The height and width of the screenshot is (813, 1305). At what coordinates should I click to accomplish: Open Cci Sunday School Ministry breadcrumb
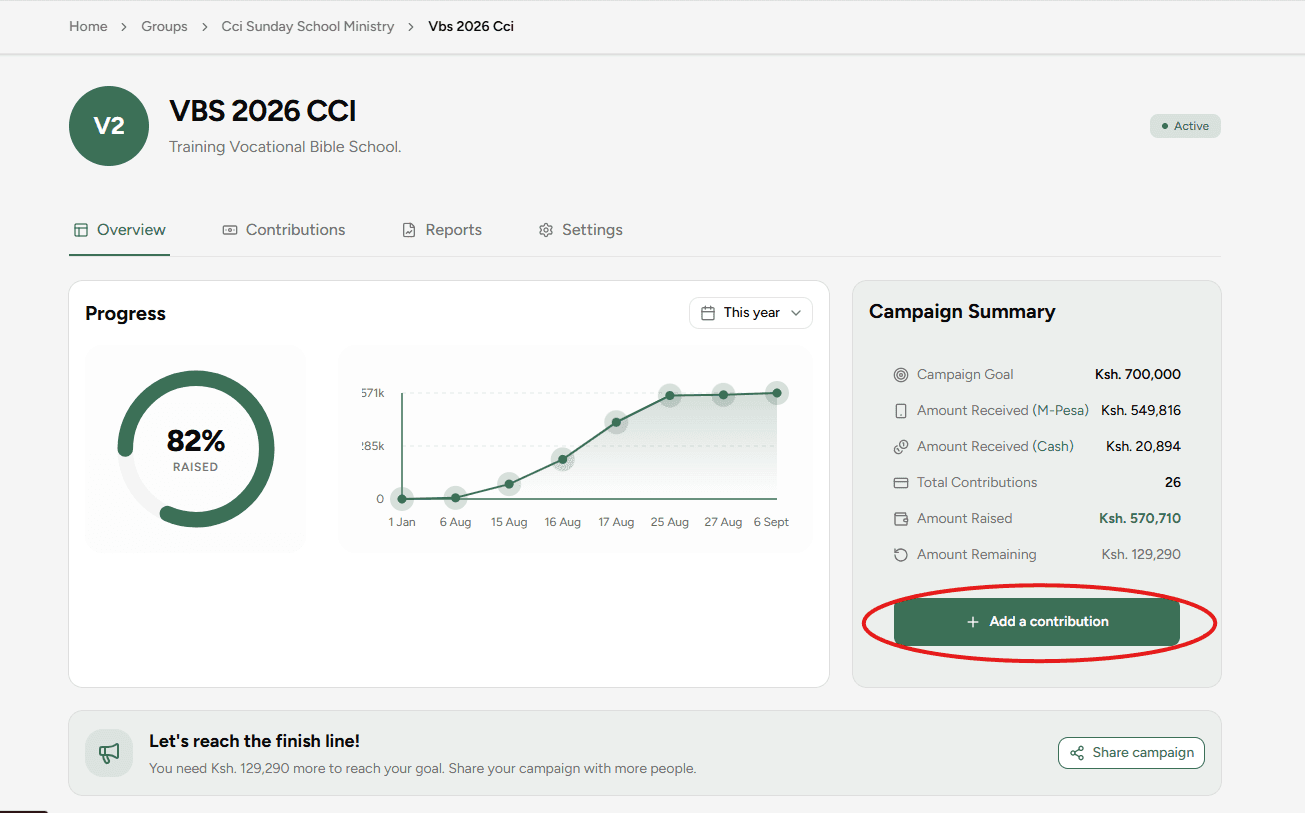click(x=308, y=27)
